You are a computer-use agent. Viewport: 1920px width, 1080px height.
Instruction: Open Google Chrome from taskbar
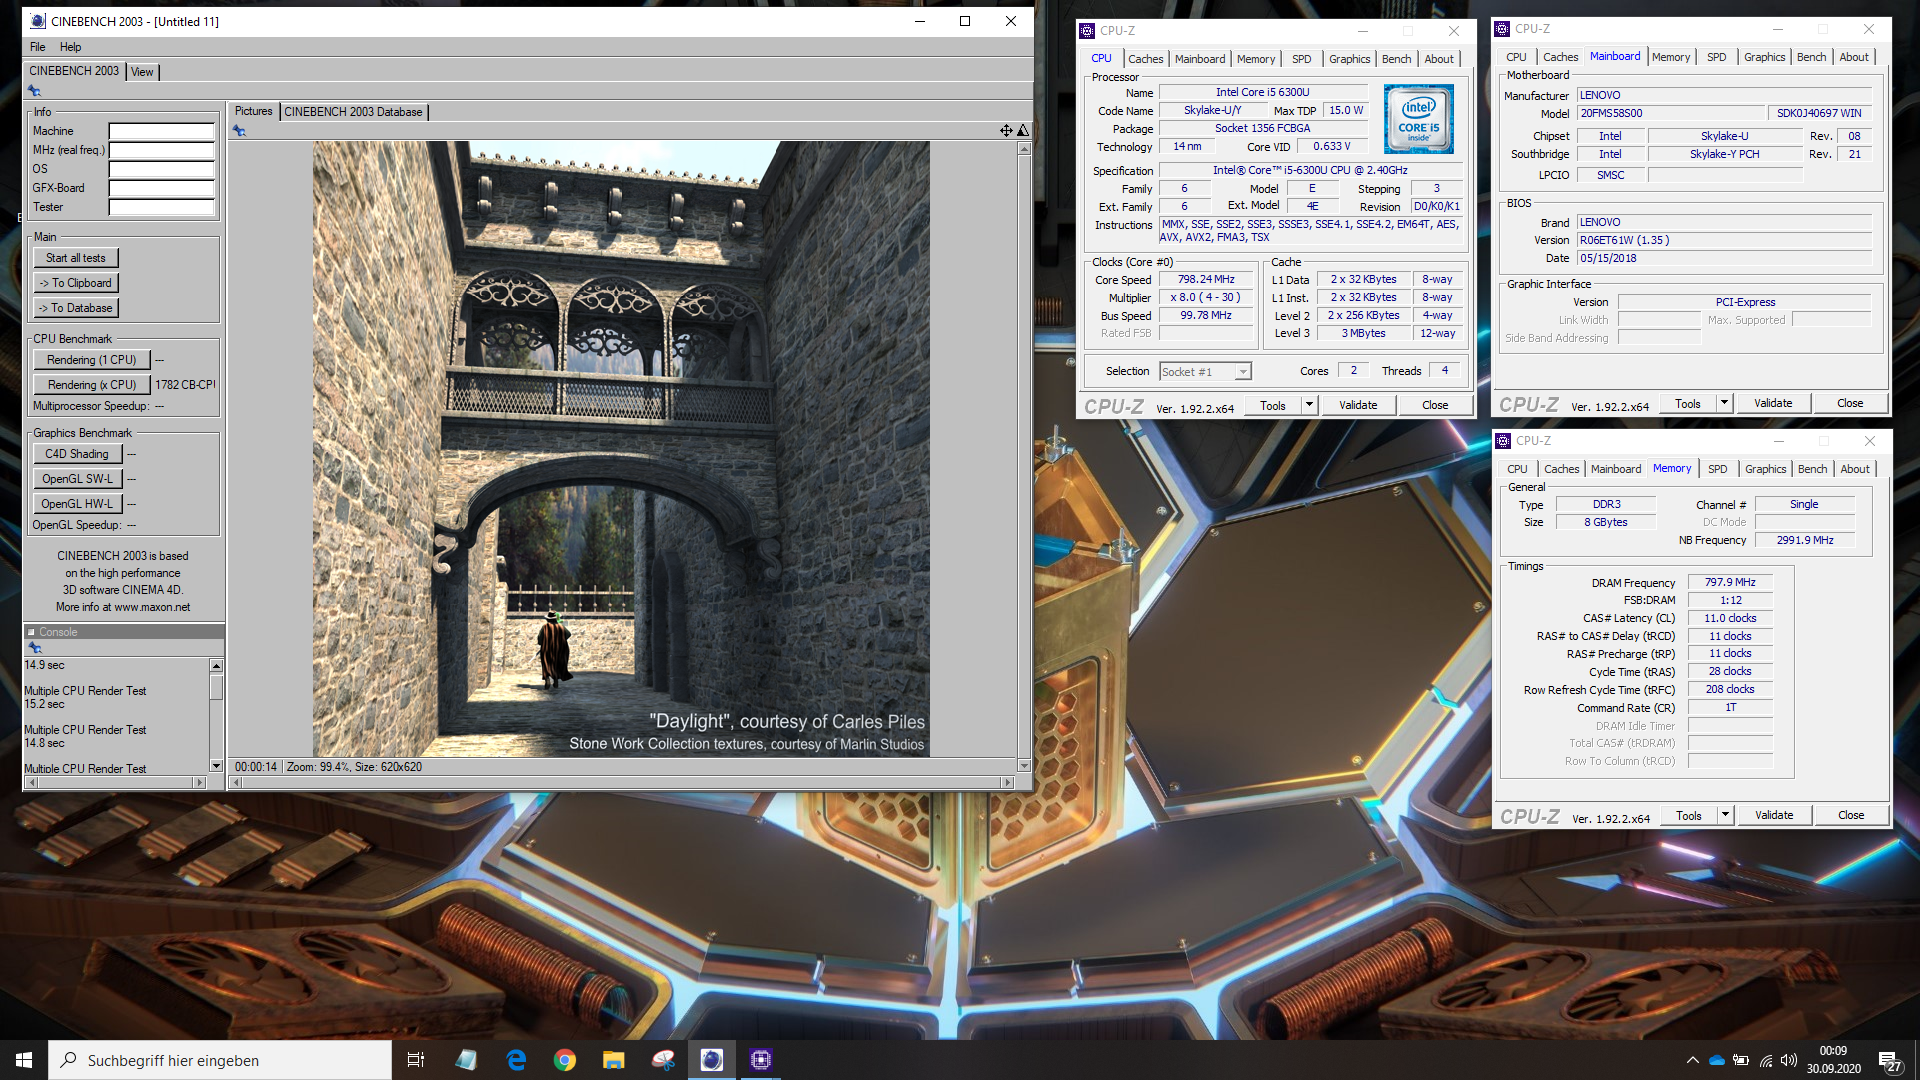pyautogui.click(x=565, y=1060)
